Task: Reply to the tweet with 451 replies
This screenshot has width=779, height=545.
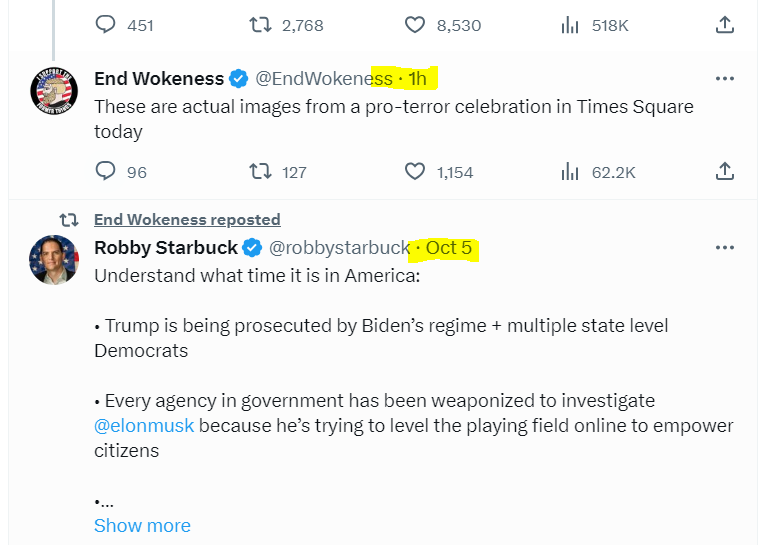Action: 106,25
